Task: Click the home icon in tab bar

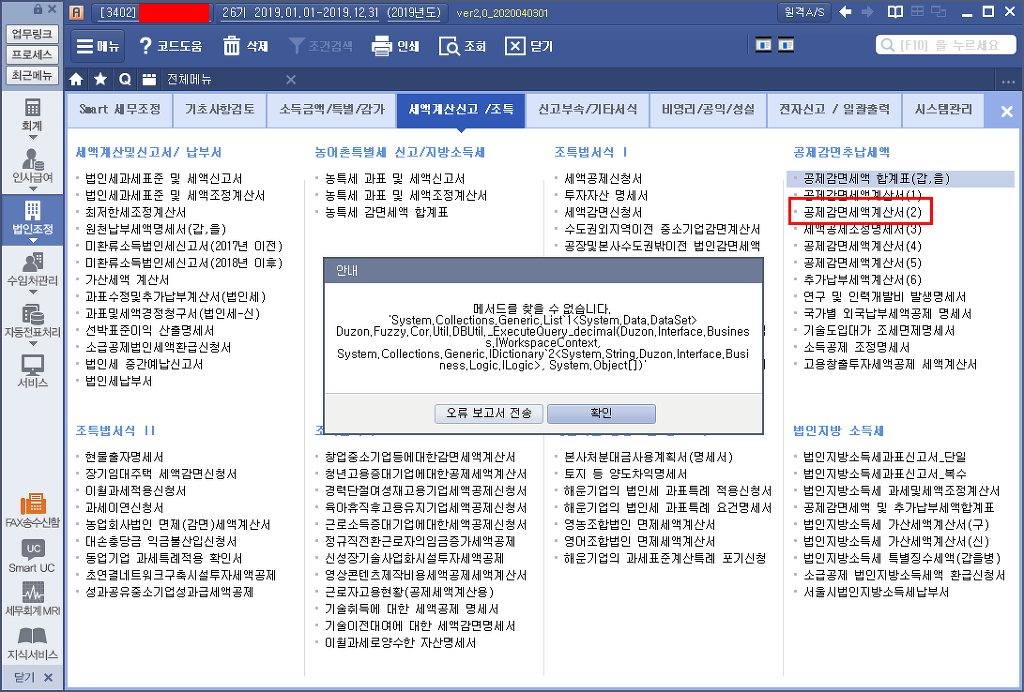Action: click(76, 79)
